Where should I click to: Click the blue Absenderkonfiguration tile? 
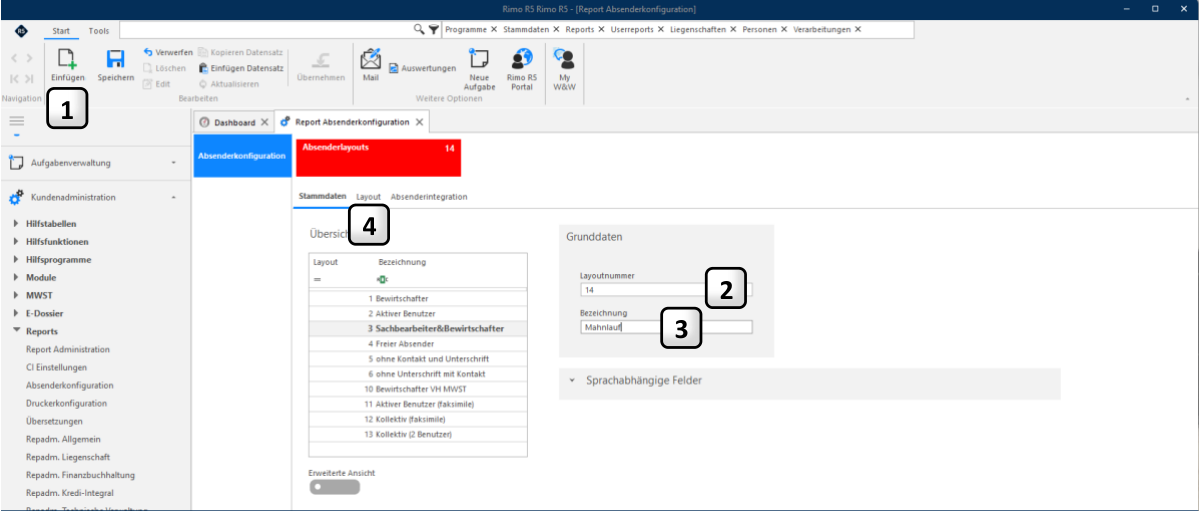click(x=242, y=155)
